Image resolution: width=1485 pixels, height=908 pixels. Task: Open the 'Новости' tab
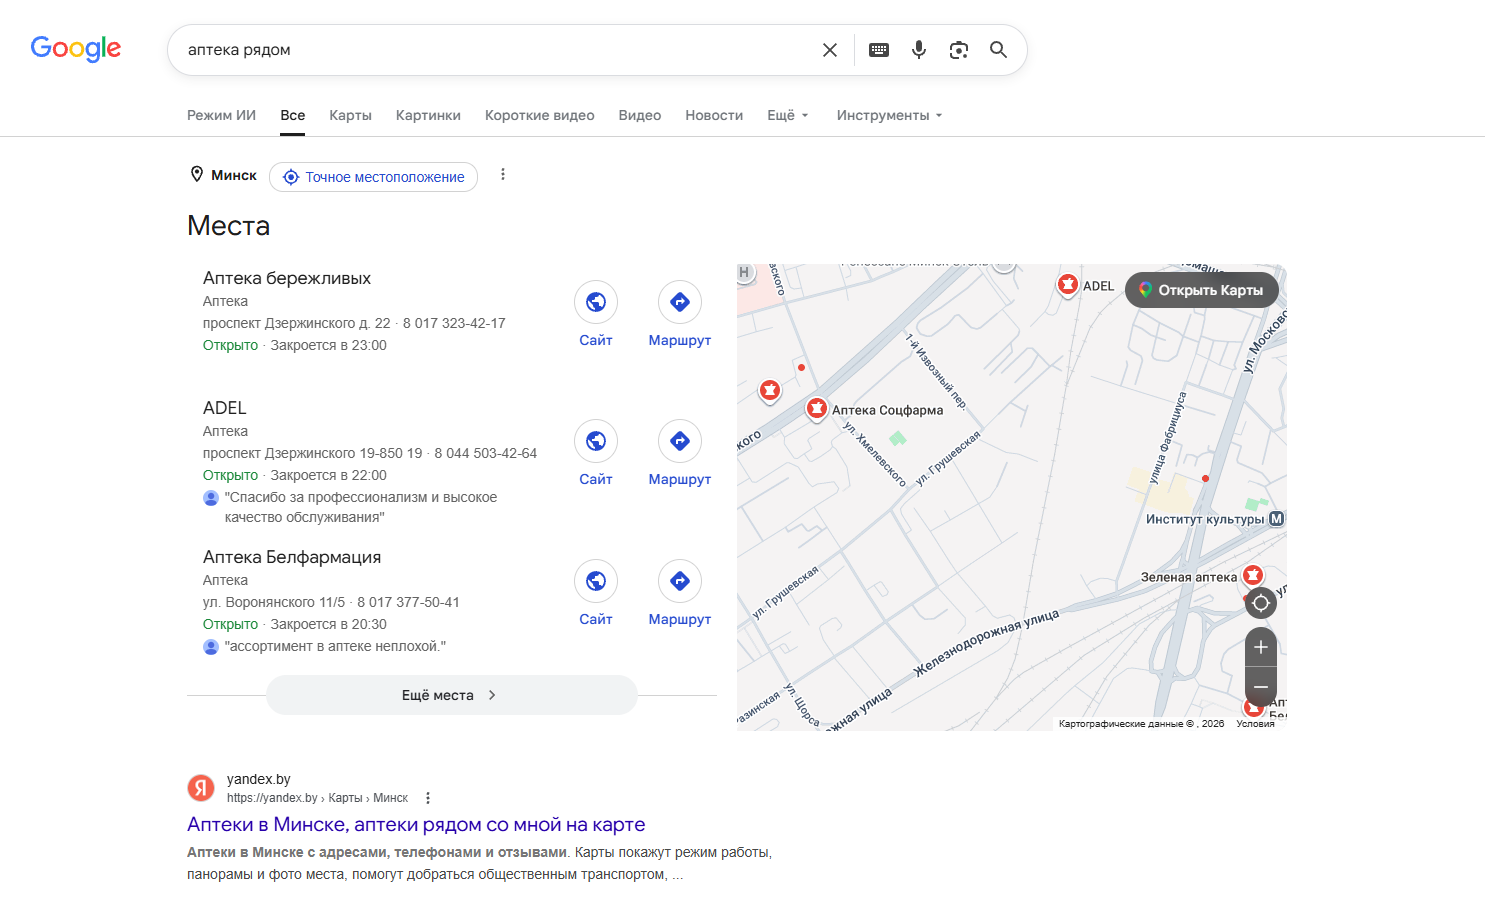click(x=714, y=115)
